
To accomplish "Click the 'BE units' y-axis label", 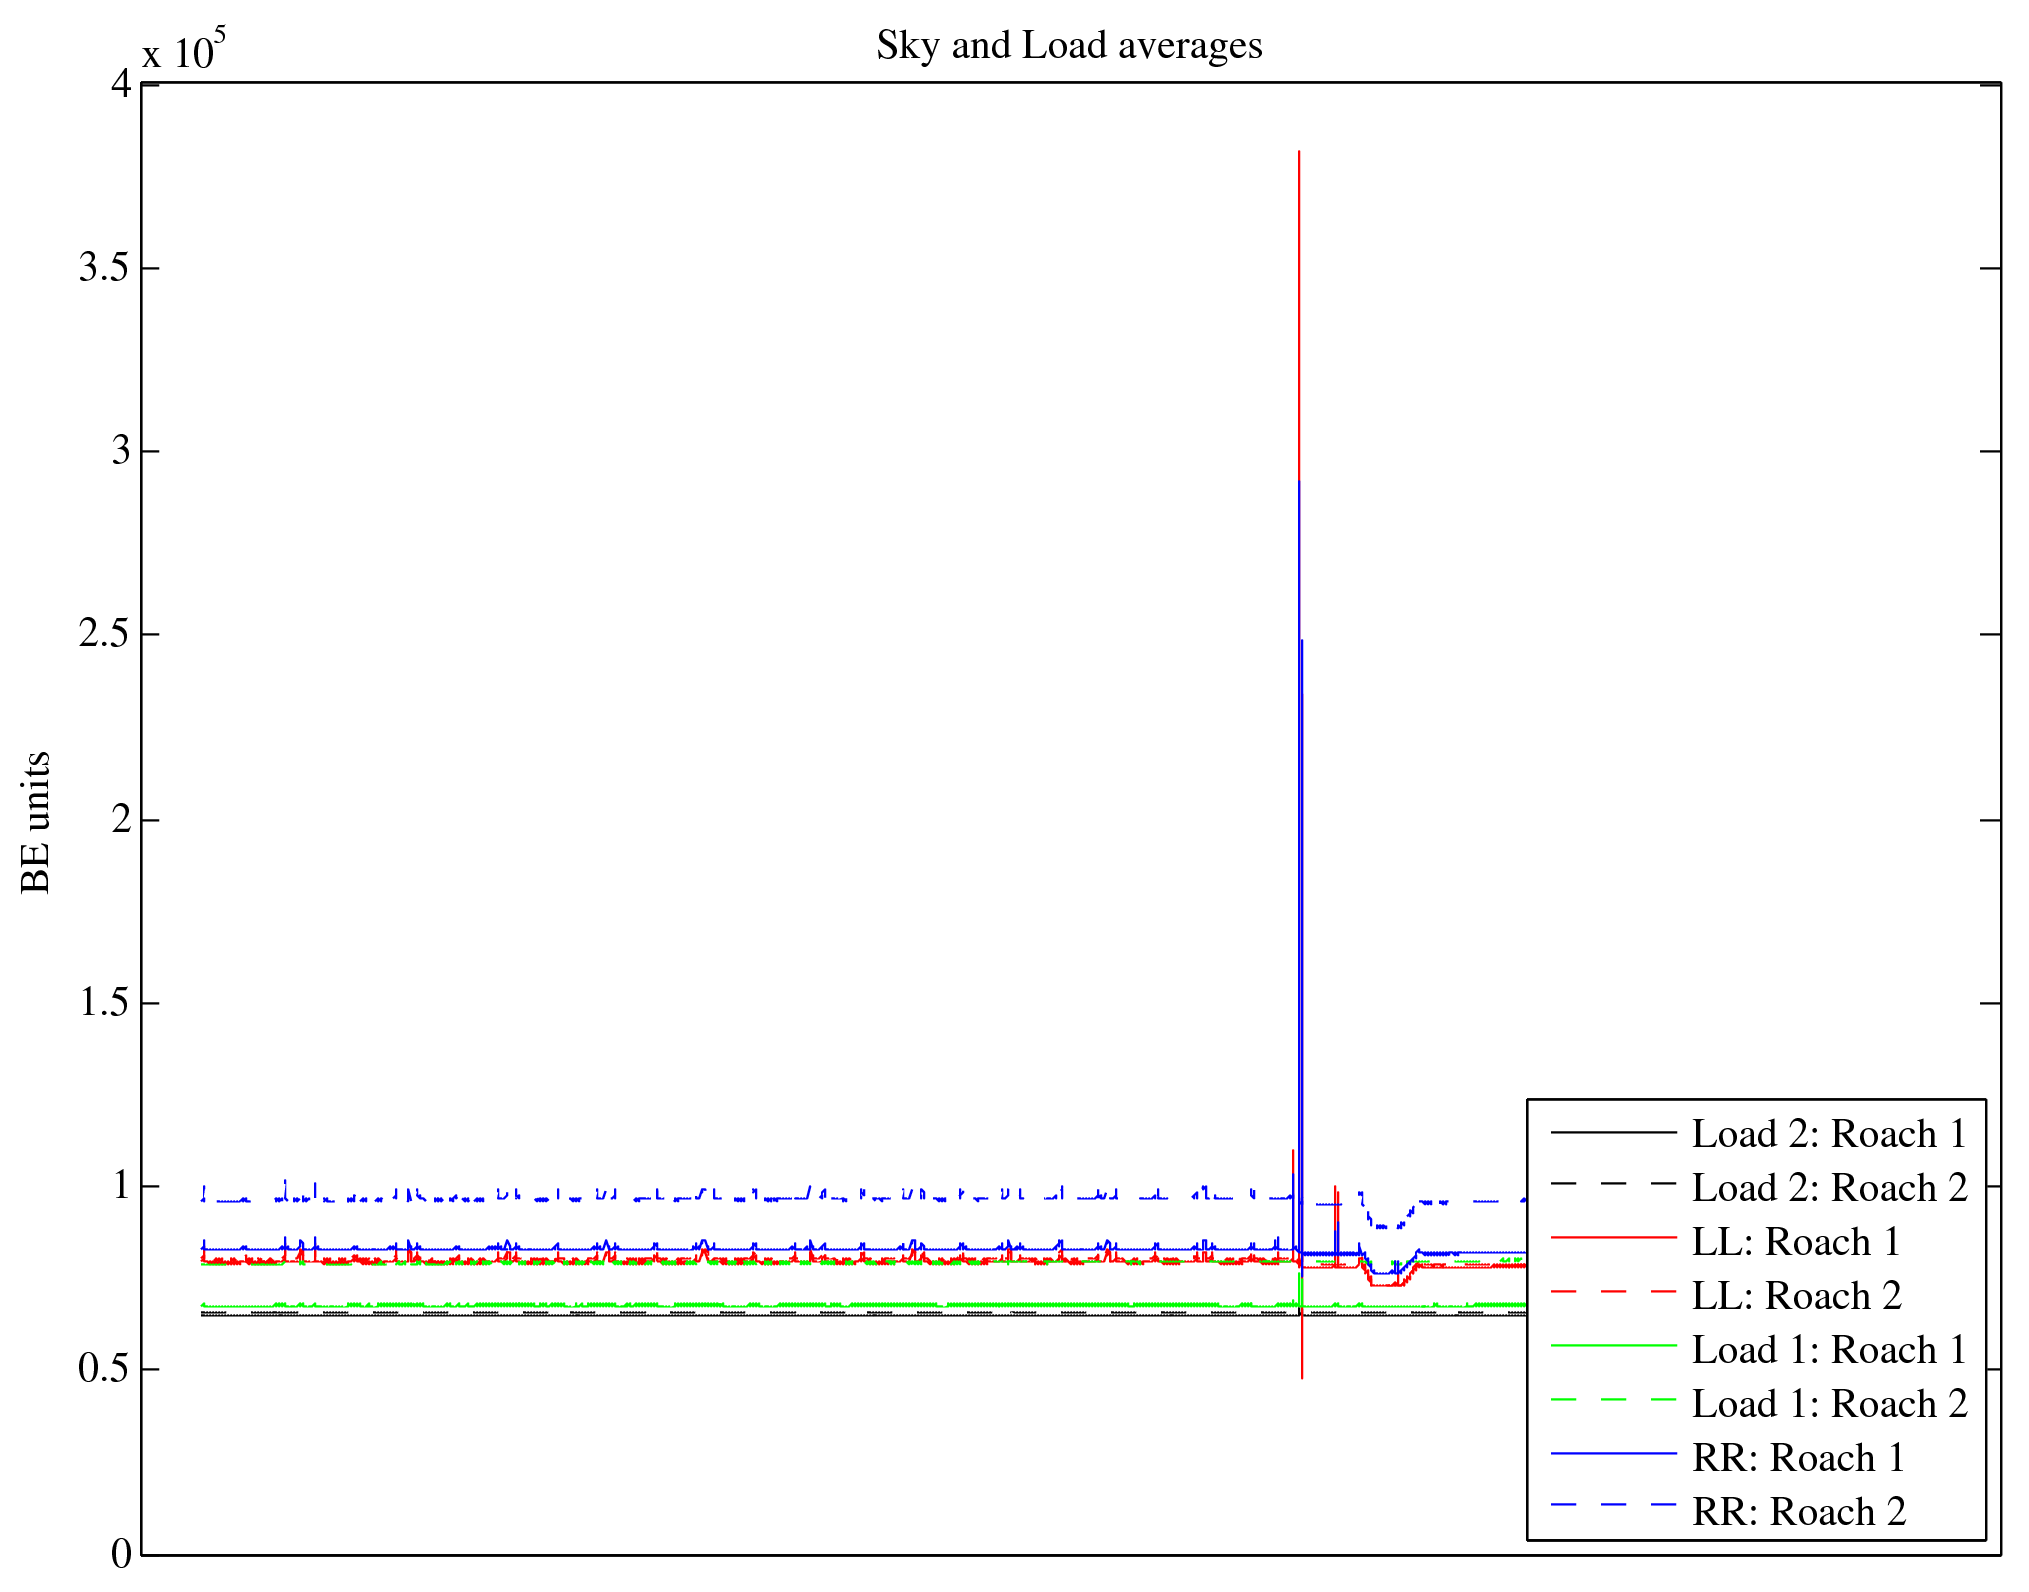I will pos(36,822).
